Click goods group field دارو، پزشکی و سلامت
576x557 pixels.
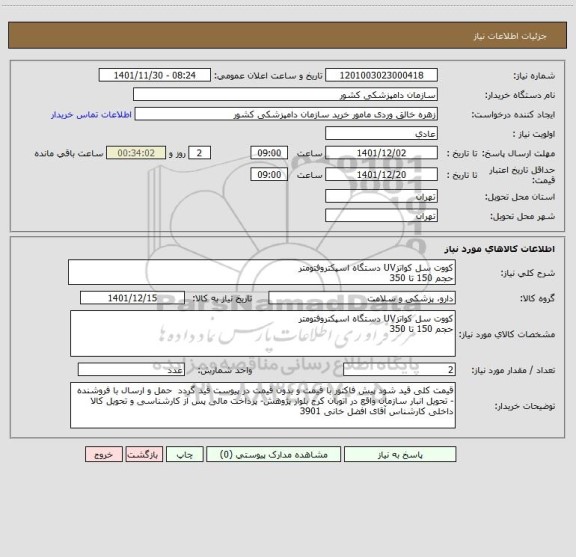362,298
